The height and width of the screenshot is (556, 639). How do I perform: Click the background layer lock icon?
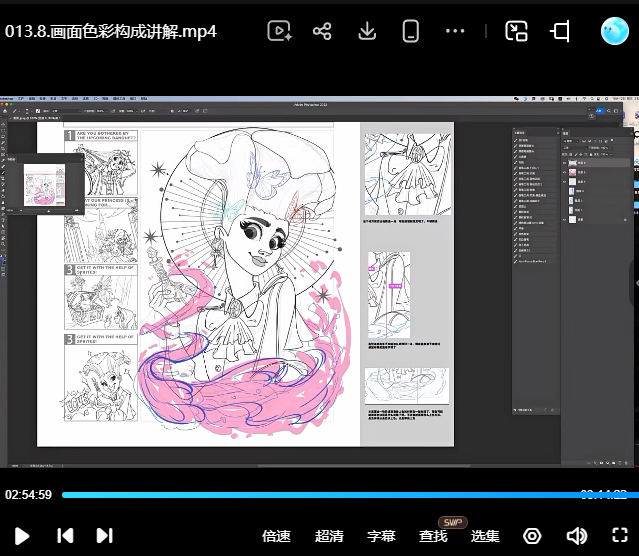pyautogui.click(x=625, y=220)
